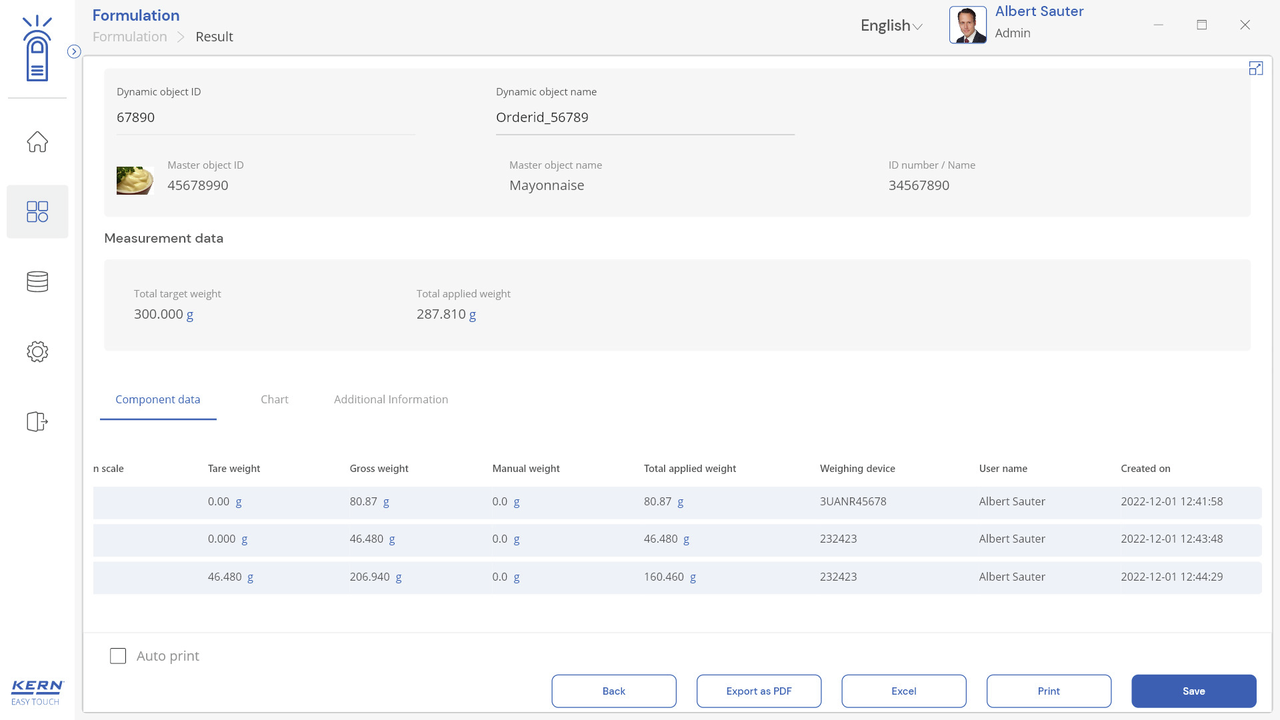Click the fullscreen expand panel icon
Screen dimensions: 1280x720
(1256, 68)
